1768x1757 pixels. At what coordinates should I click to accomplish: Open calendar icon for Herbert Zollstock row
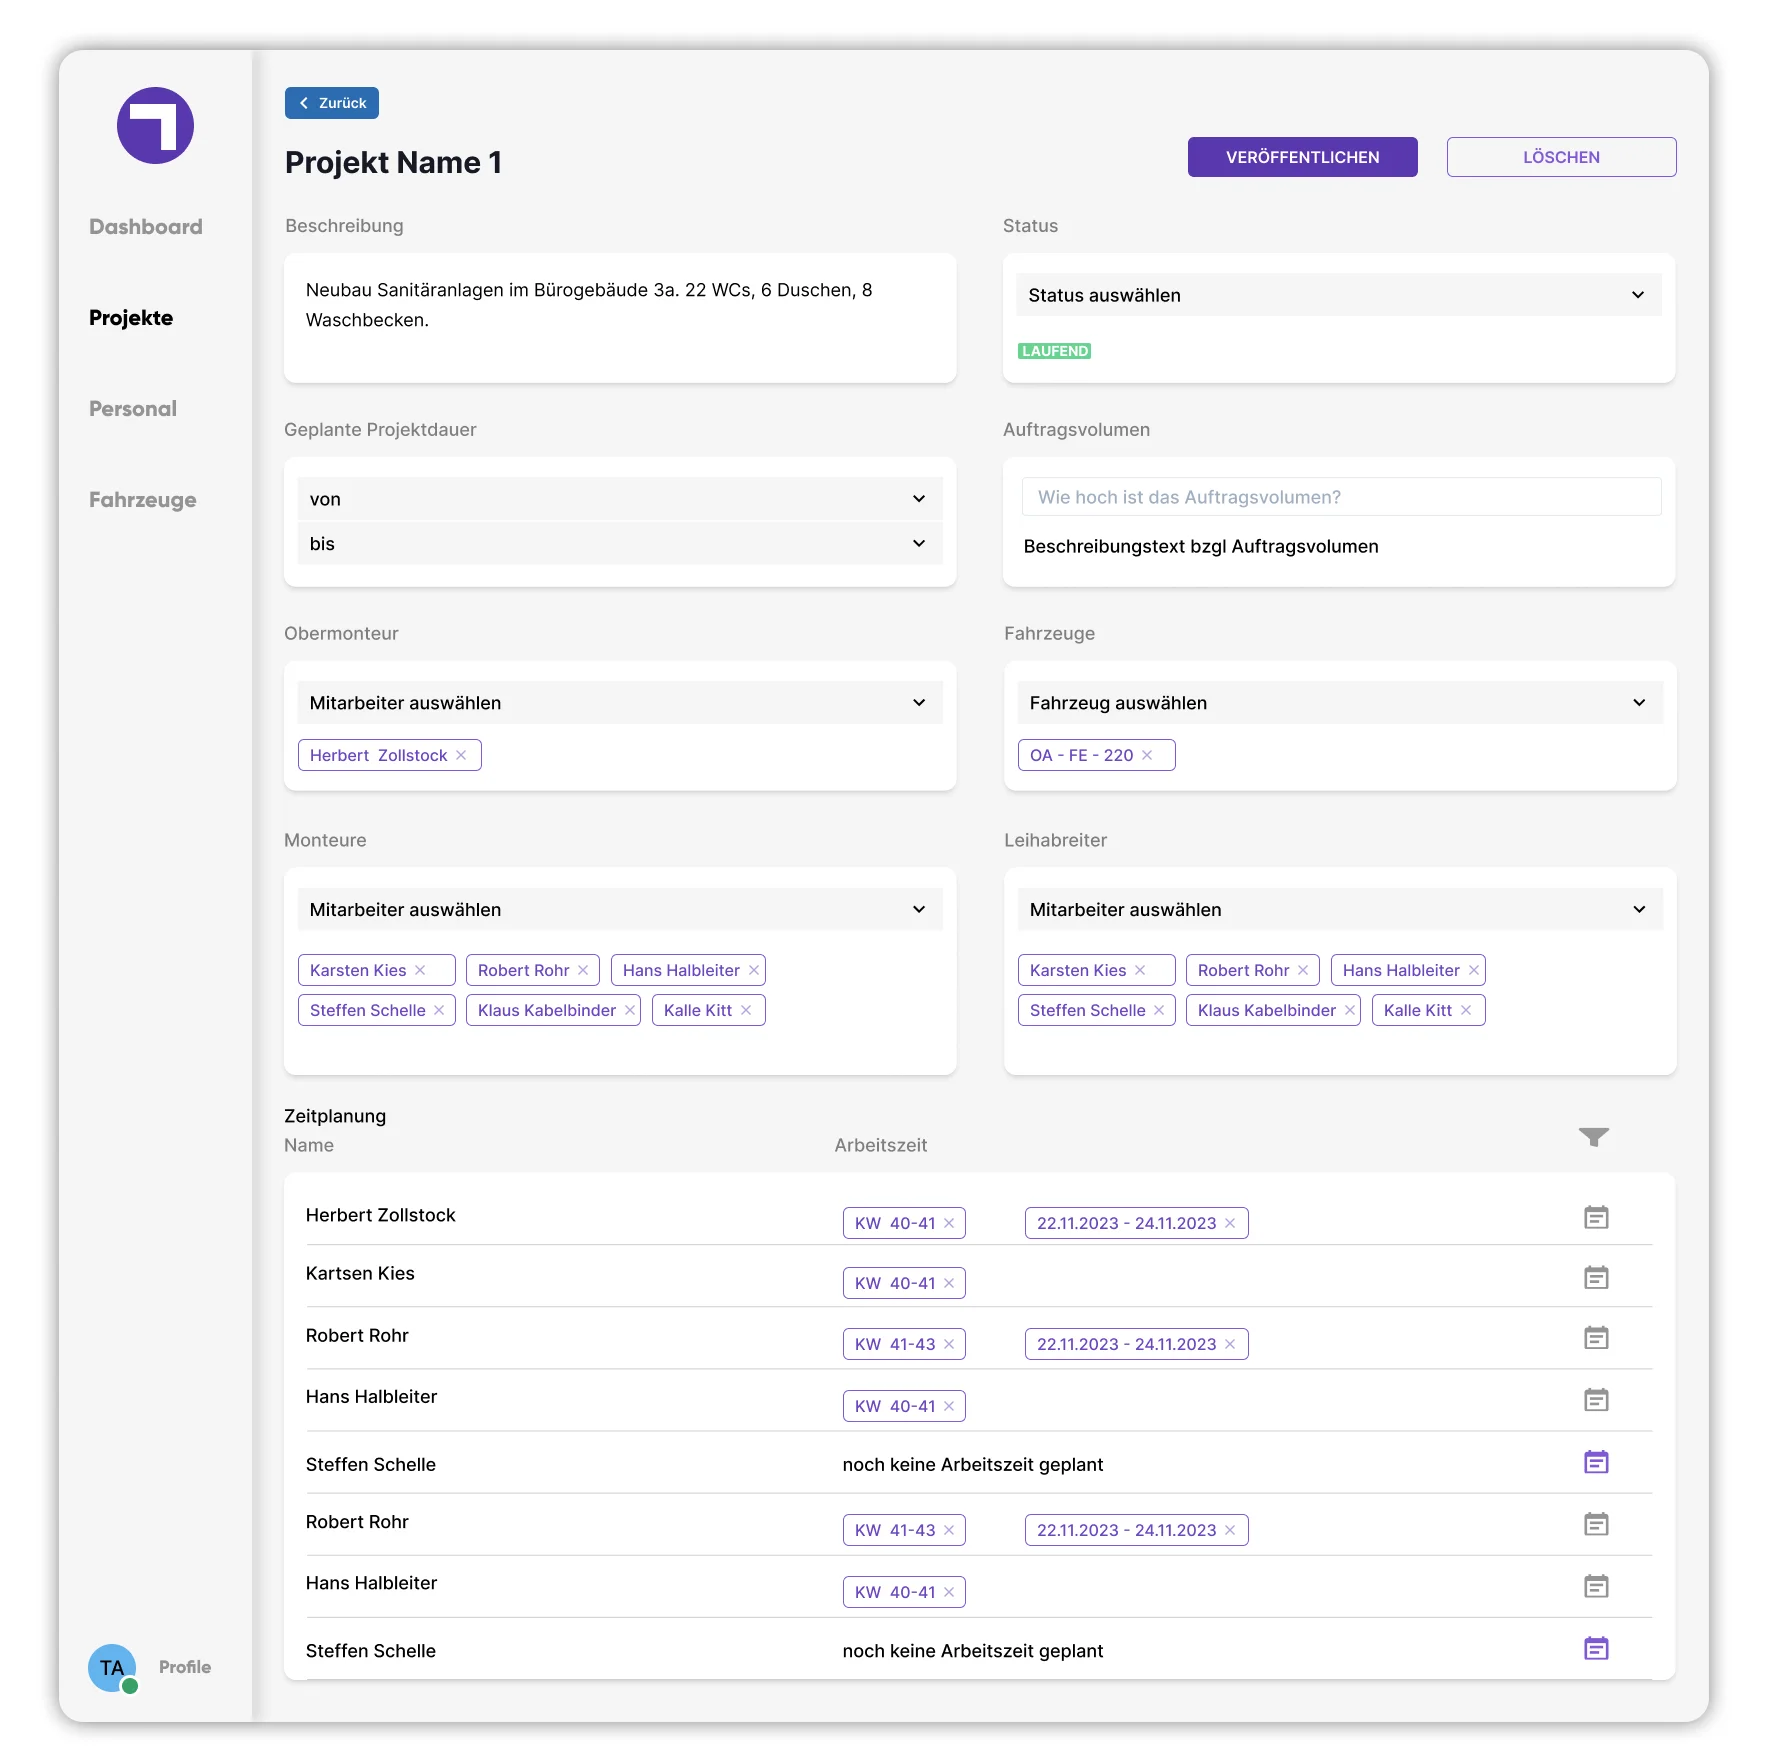point(1596,1217)
